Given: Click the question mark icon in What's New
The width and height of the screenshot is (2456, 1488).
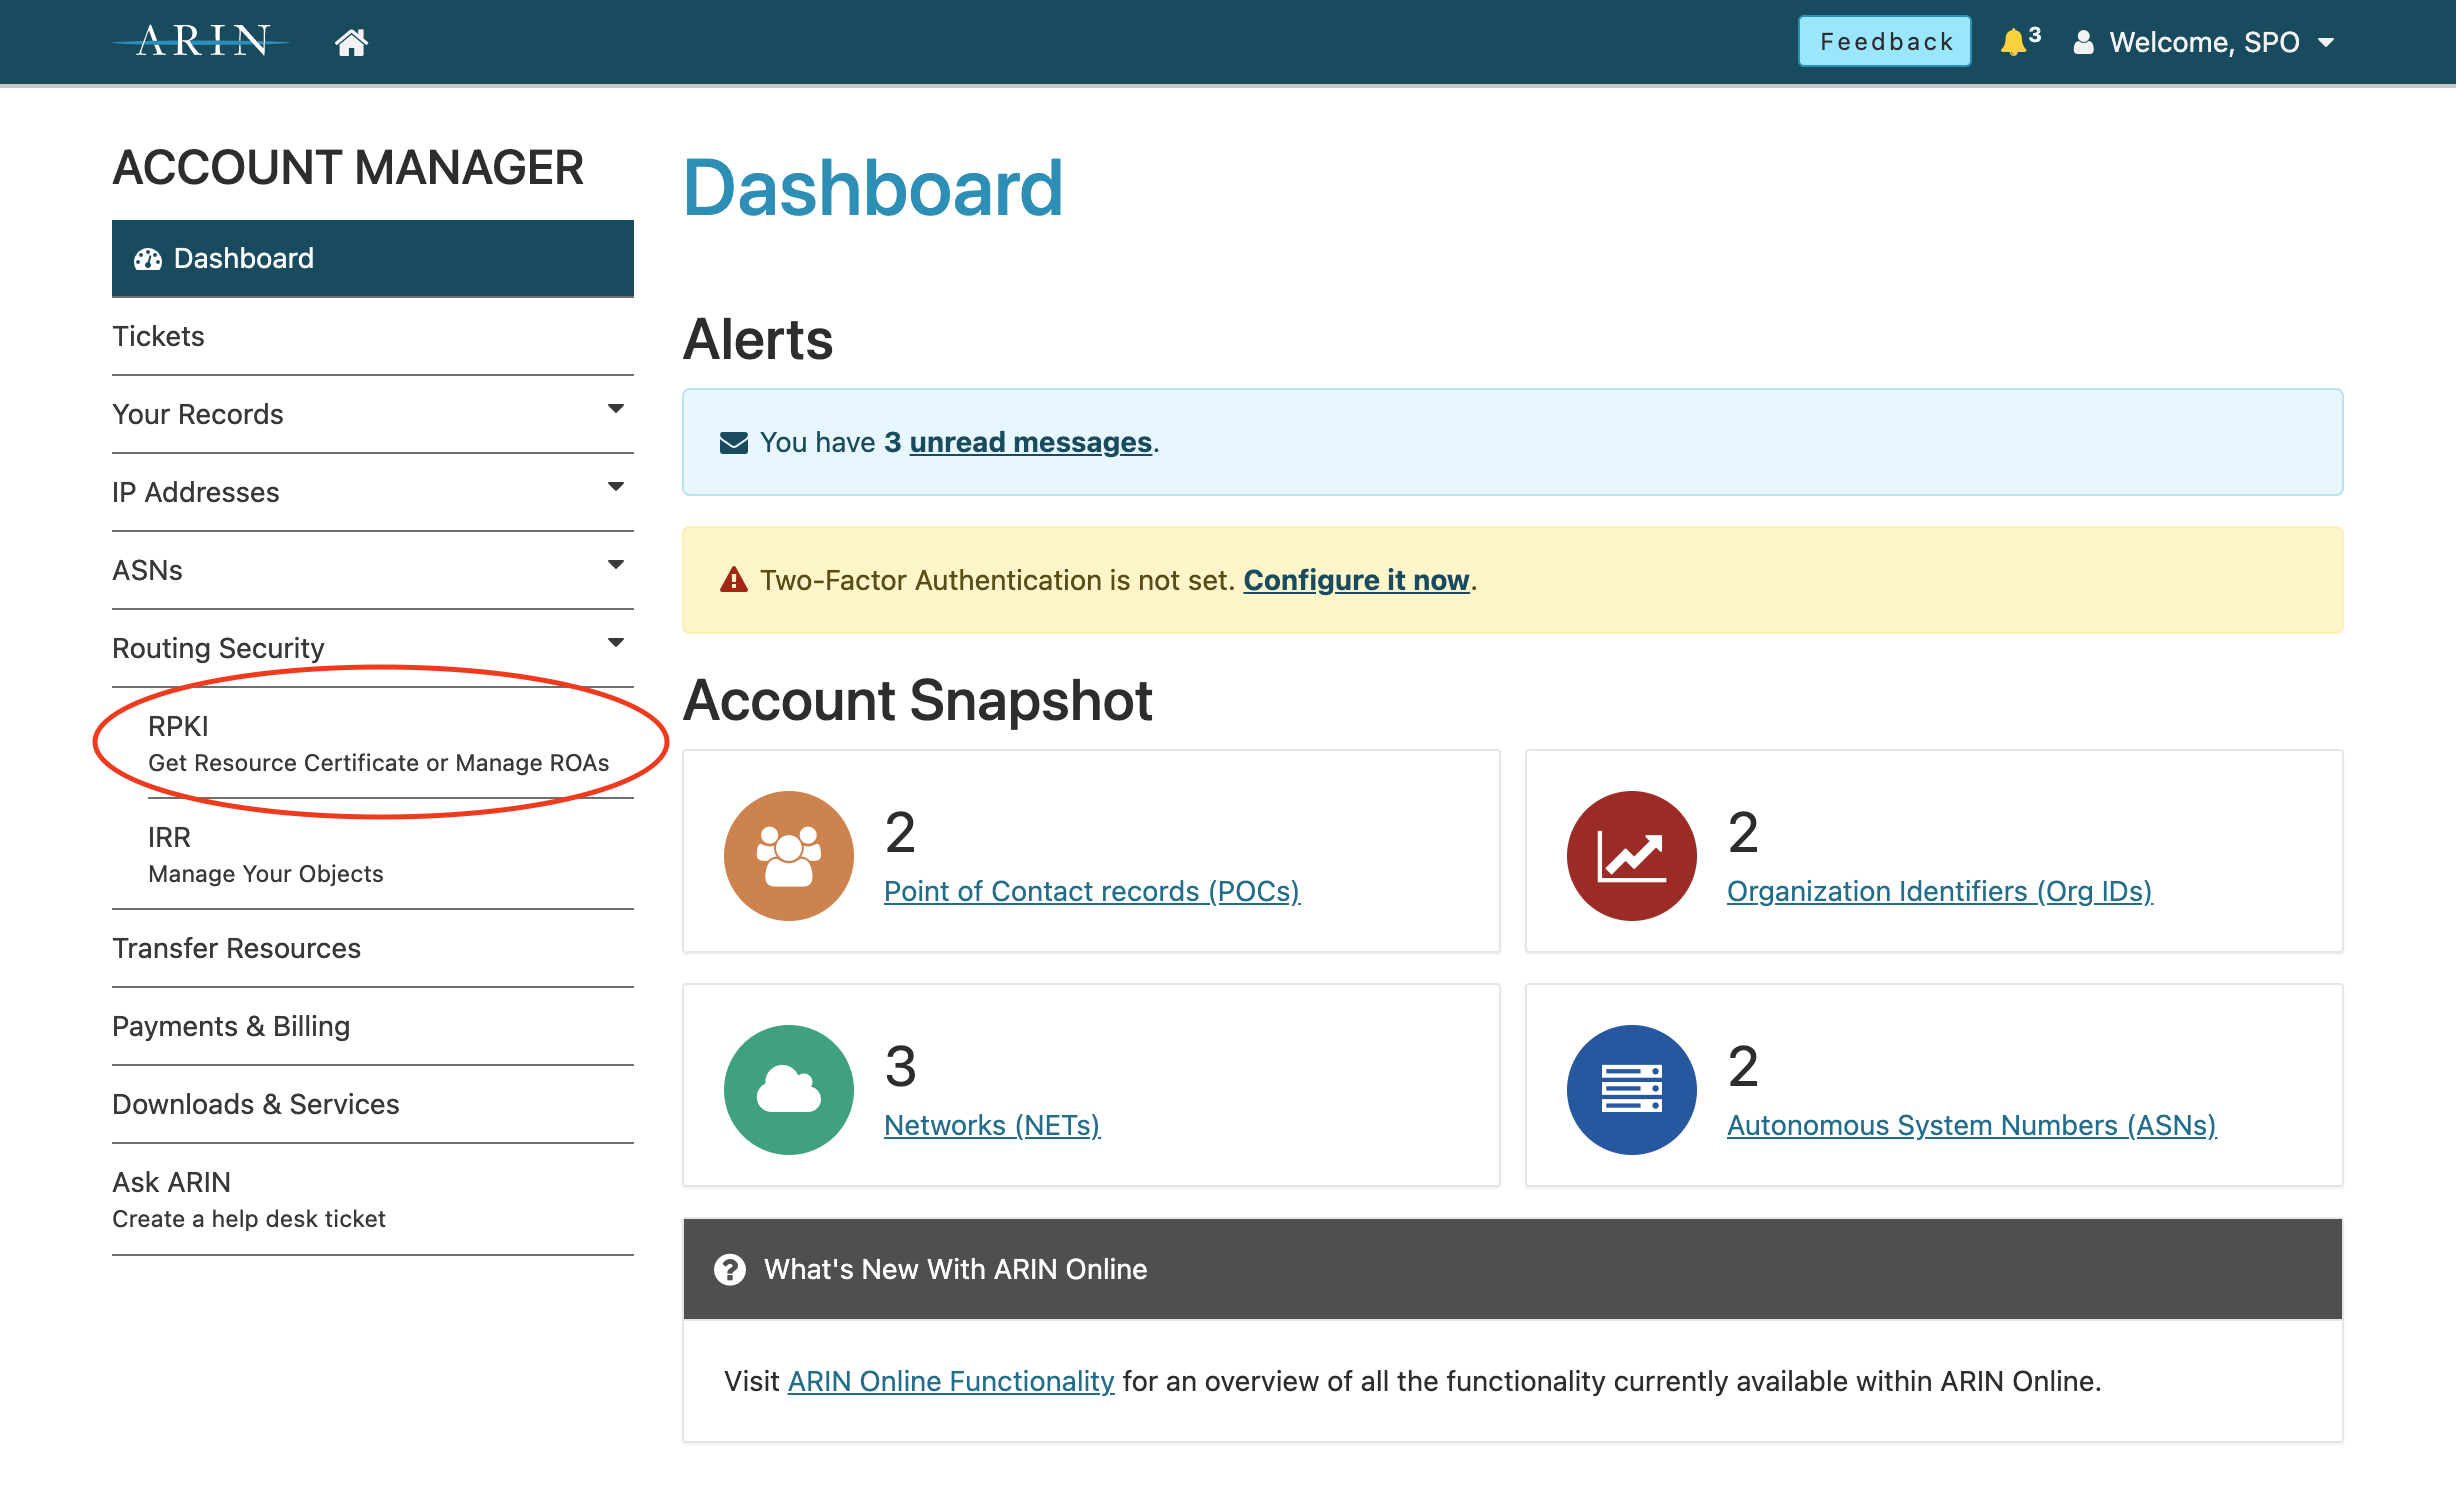Looking at the screenshot, I should [x=730, y=1270].
